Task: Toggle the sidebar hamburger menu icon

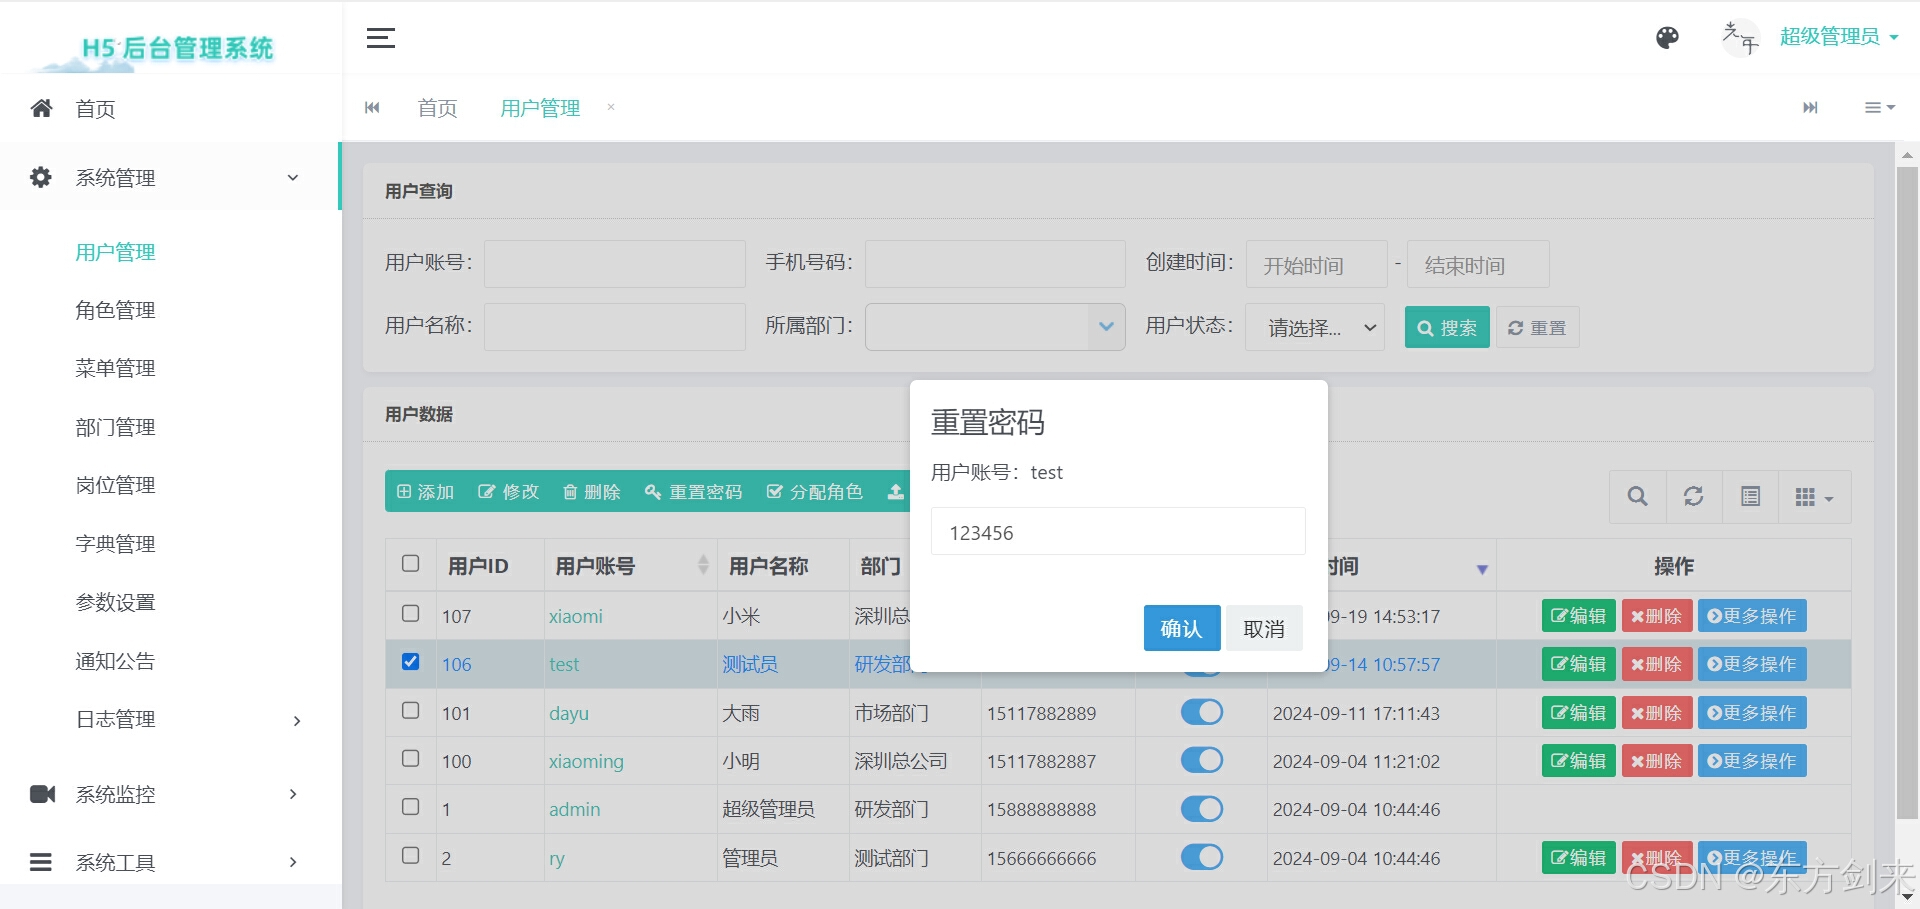Action: pos(380,38)
